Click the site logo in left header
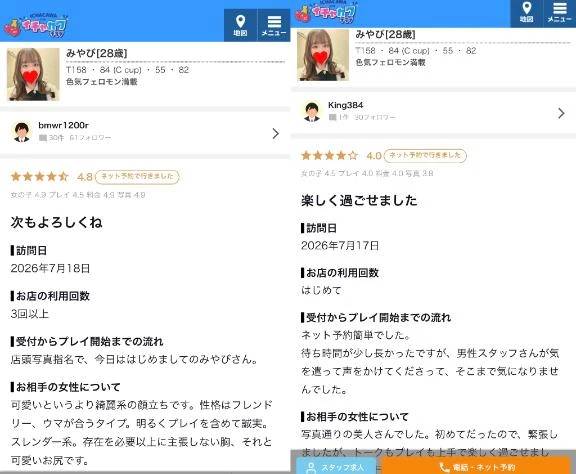 pos(36,25)
